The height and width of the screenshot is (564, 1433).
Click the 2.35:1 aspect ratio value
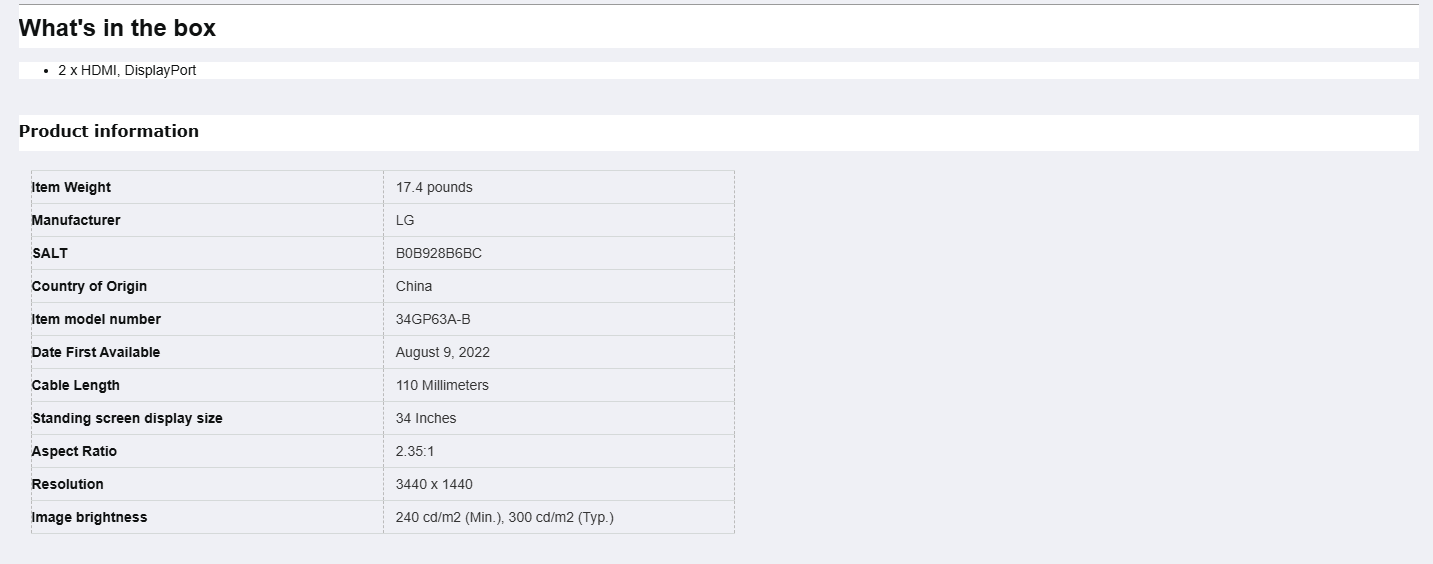[x=415, y=451]
